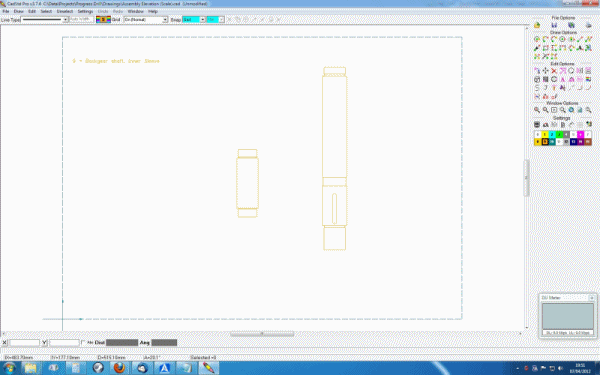Click the Auto Width field in toolbar
Screen dimensions: 600x375
(81, 19)
